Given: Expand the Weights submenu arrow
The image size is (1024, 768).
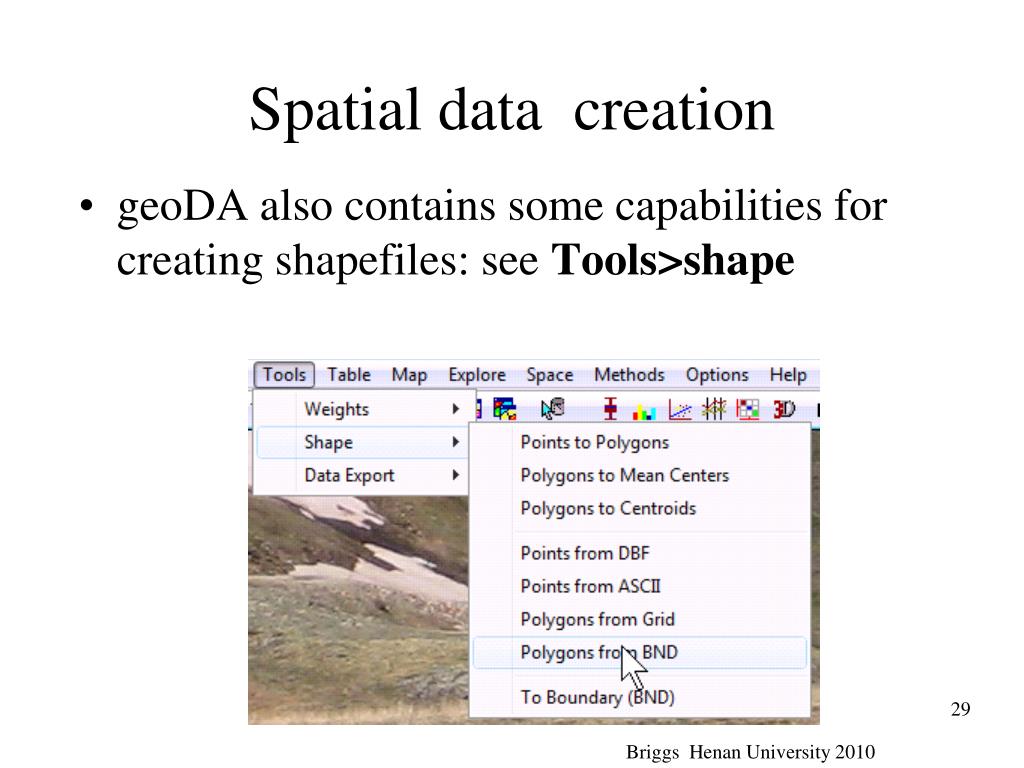Looking at the screenshot, I should (456, 409).
